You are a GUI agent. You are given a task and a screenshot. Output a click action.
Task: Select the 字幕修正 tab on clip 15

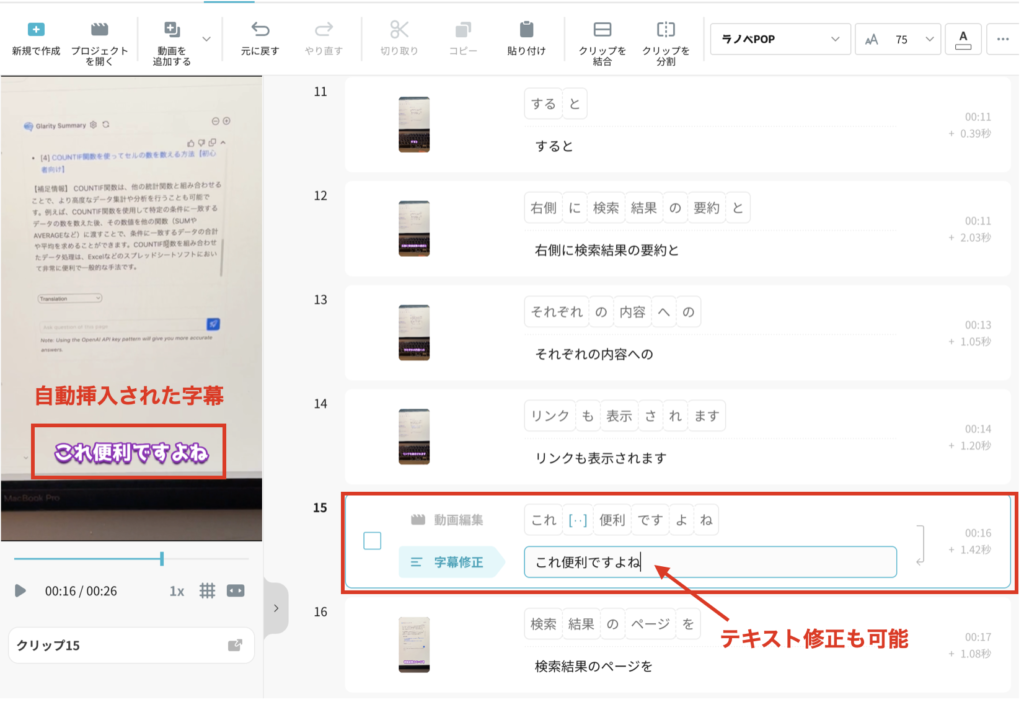point(447,562)
